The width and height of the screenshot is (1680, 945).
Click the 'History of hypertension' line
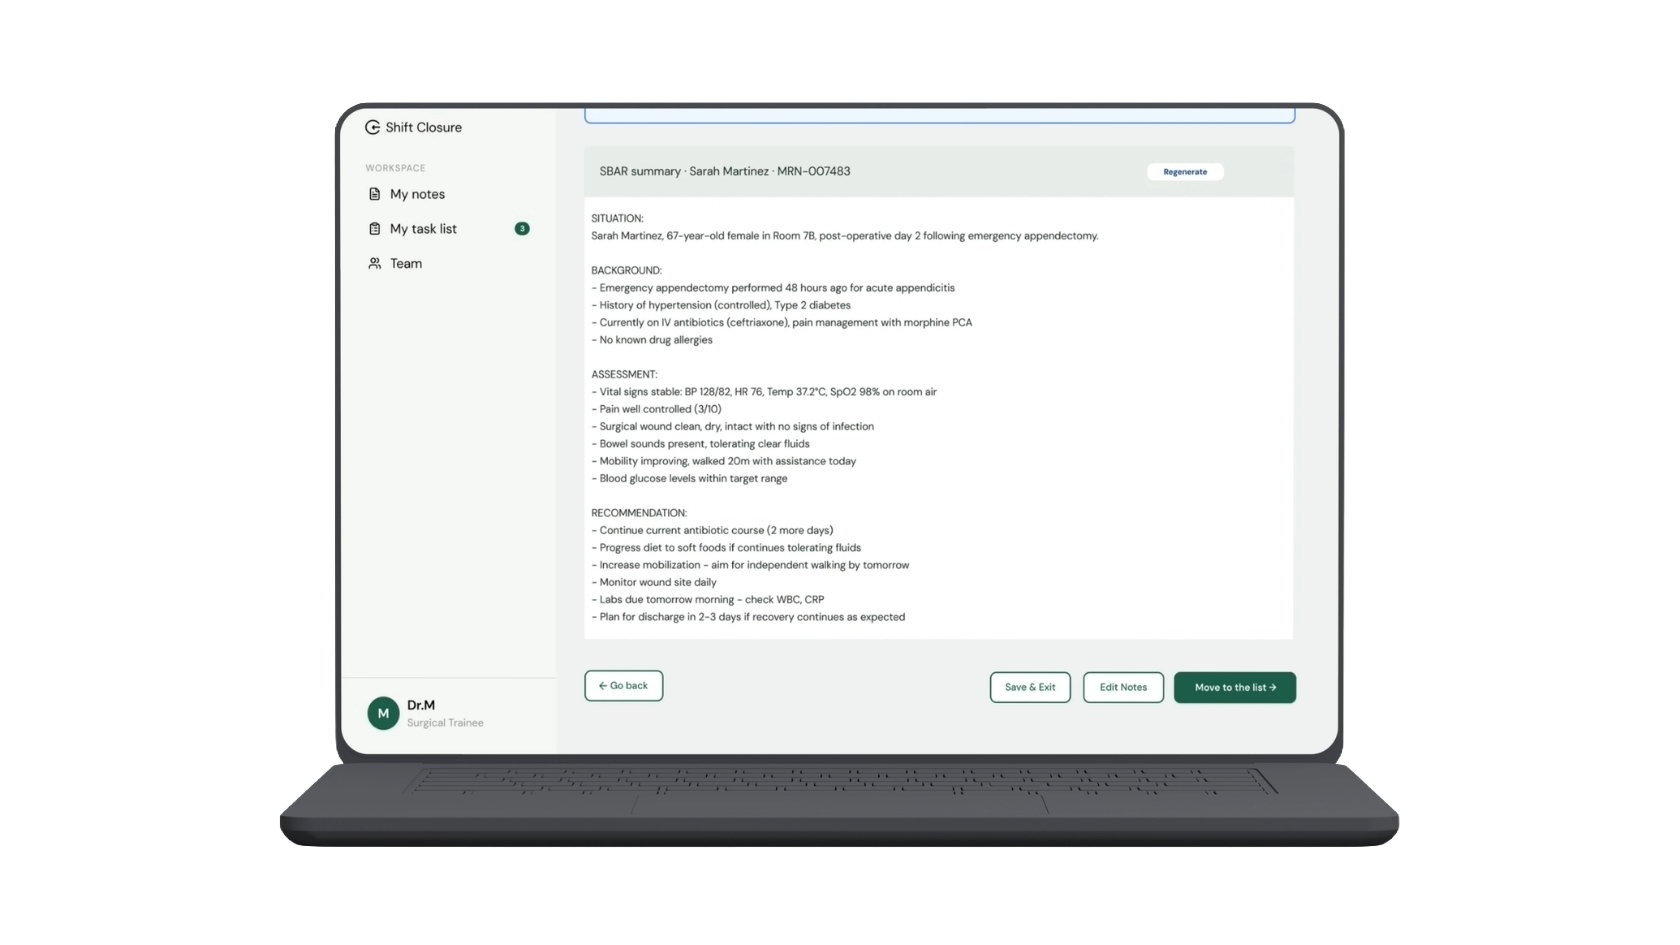[x=721, y=305]
